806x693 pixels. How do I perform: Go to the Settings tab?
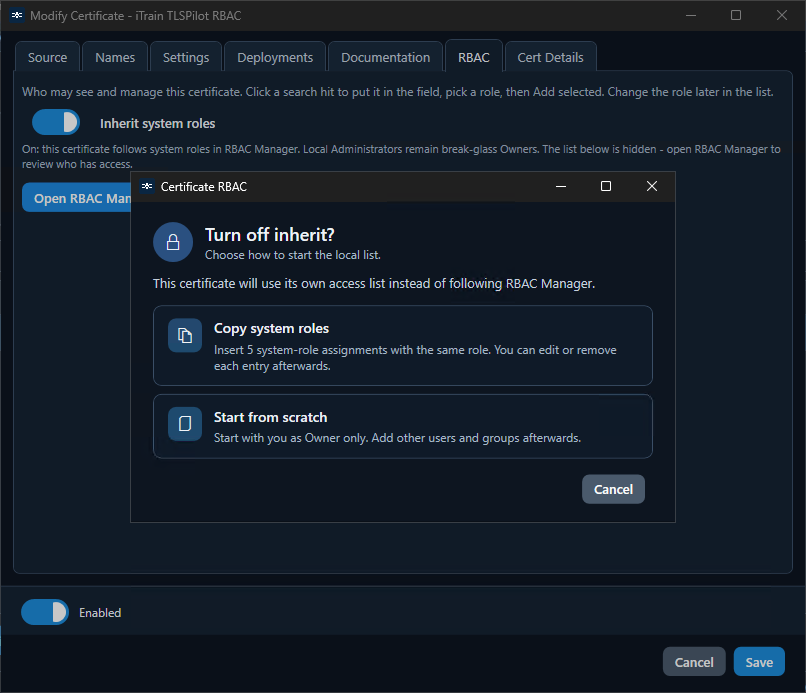186,57
